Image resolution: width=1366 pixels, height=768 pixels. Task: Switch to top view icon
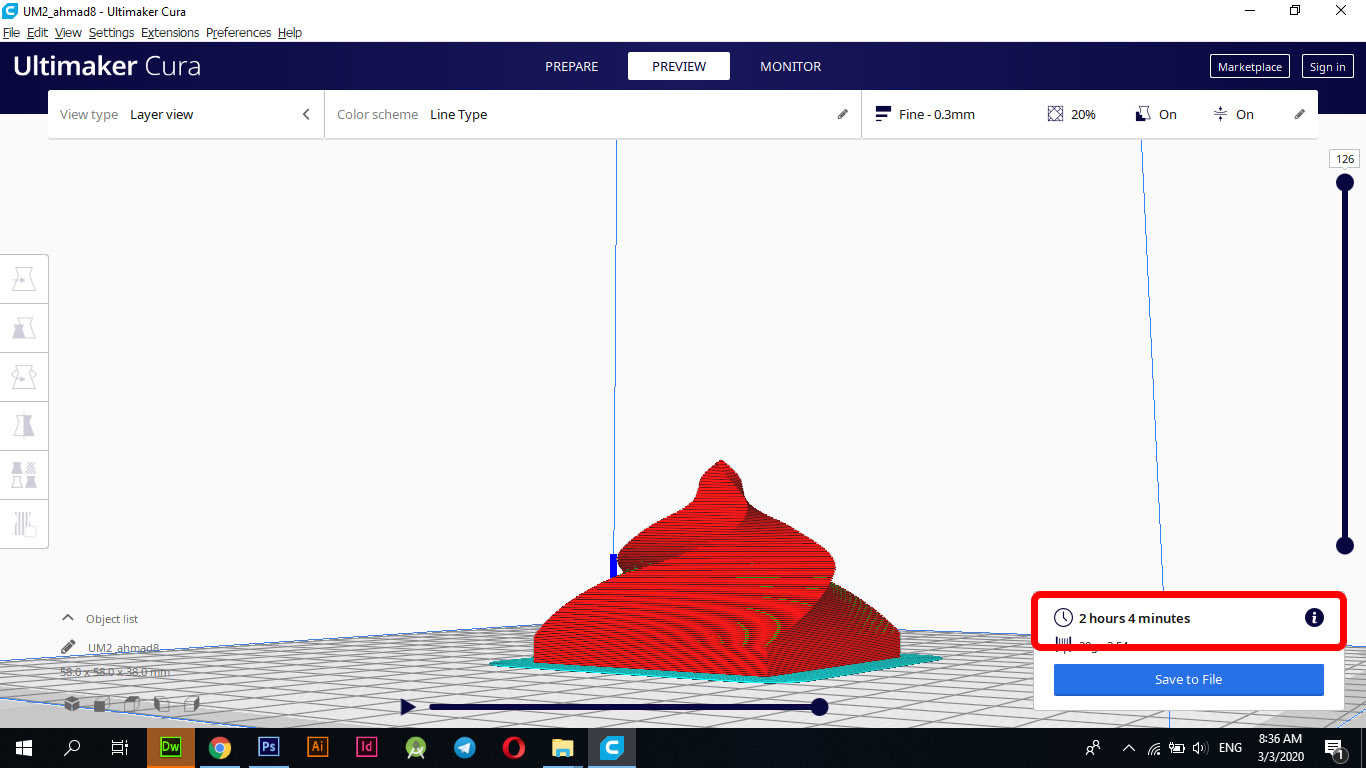131,704
